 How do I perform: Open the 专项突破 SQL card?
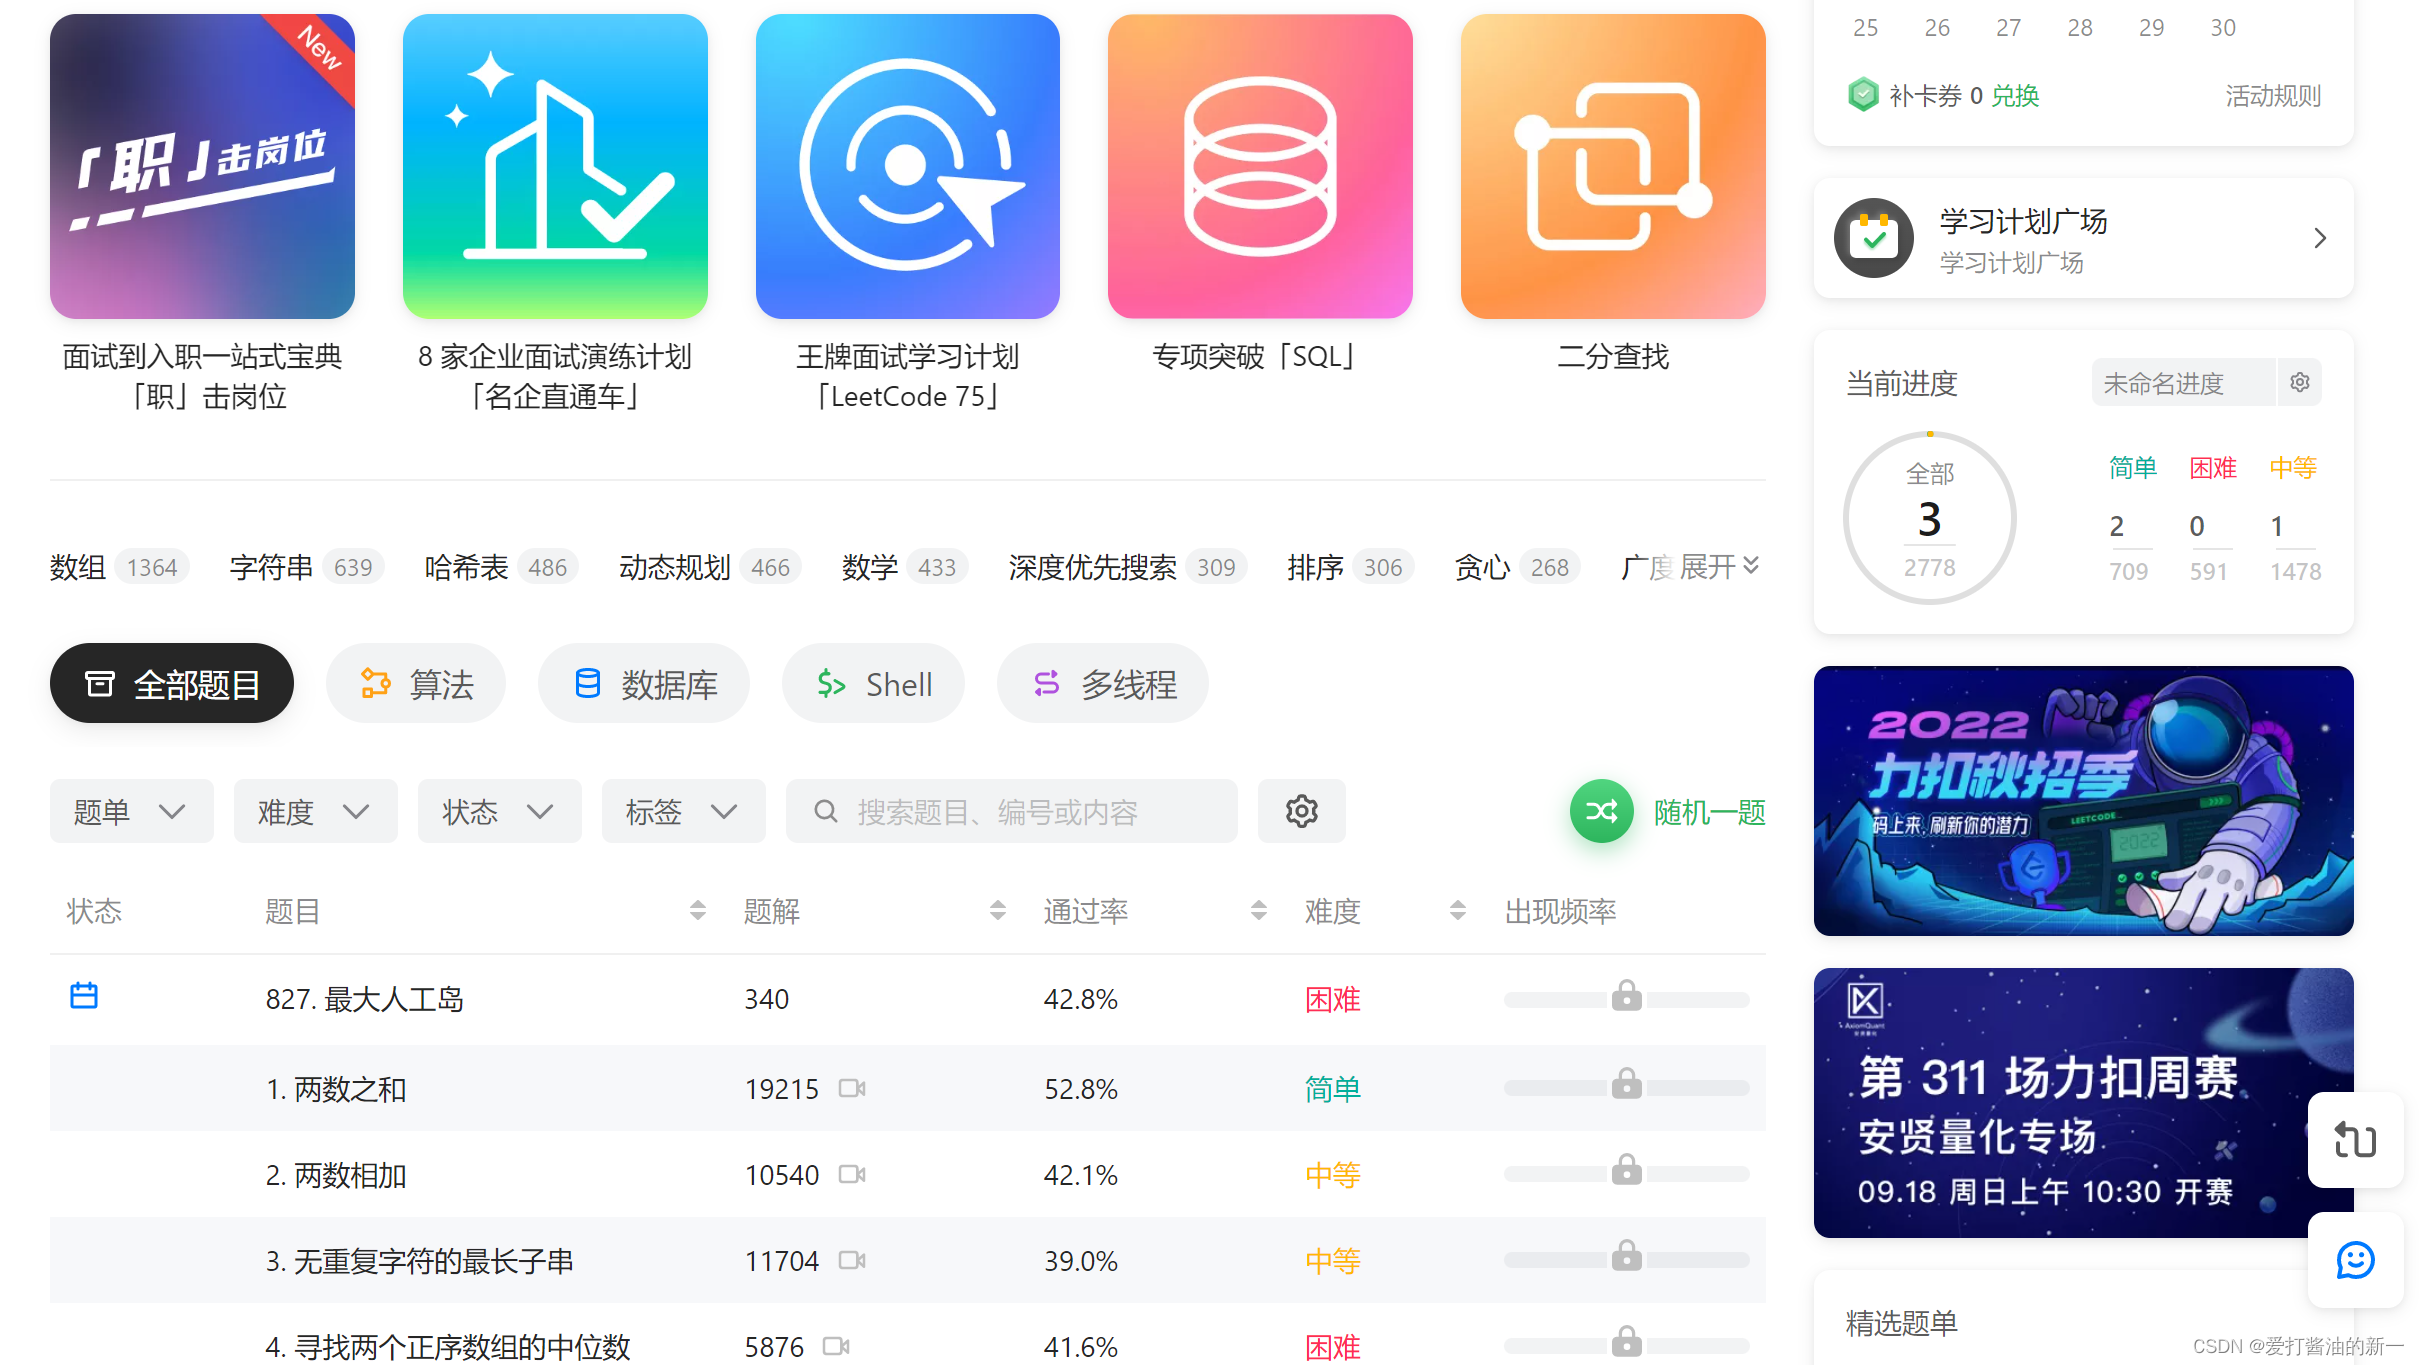tap(1260, 166)
